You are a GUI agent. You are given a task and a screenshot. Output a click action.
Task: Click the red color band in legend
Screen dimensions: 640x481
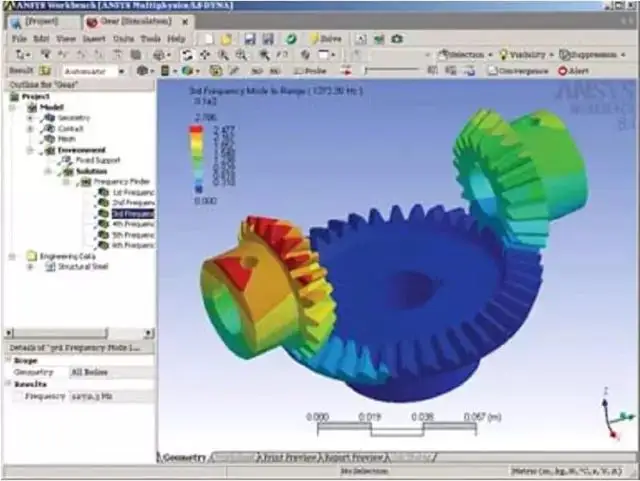click(x=196, y=129)
